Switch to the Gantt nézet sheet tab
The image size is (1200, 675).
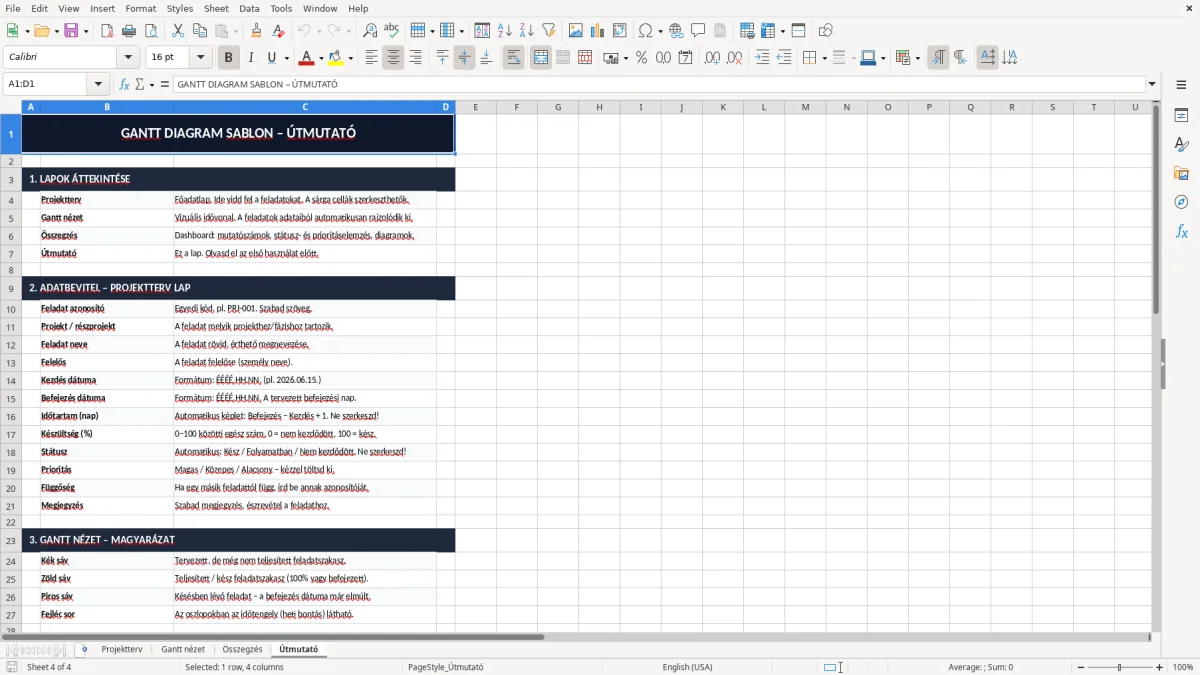(x=183, y=649)
